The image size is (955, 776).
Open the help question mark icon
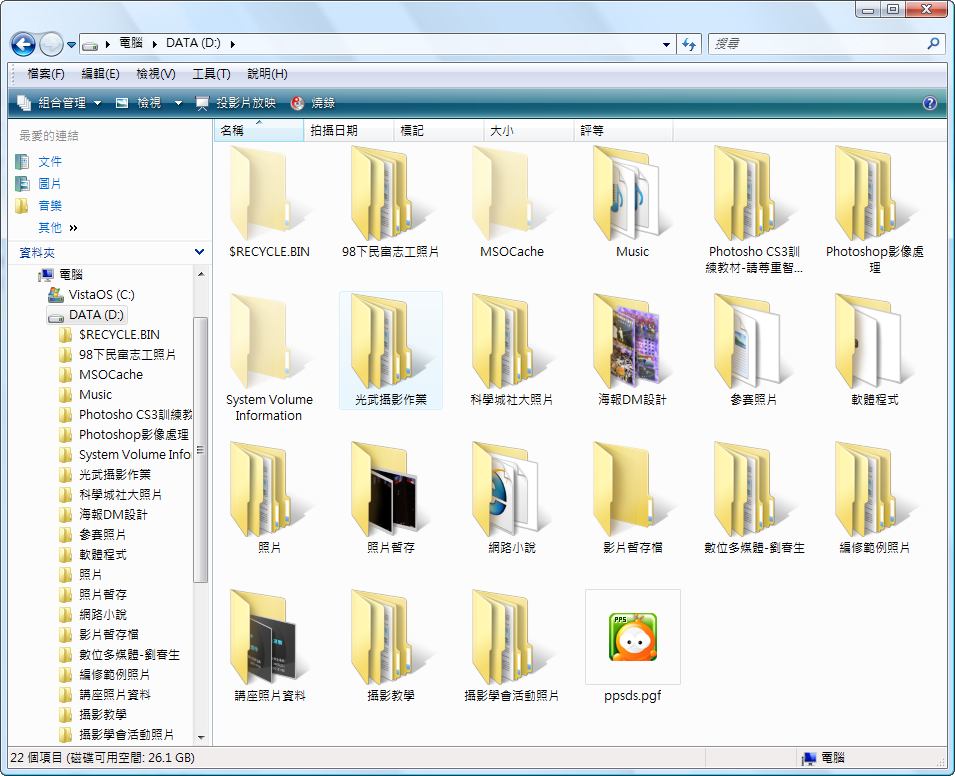[x=929, y=103]
